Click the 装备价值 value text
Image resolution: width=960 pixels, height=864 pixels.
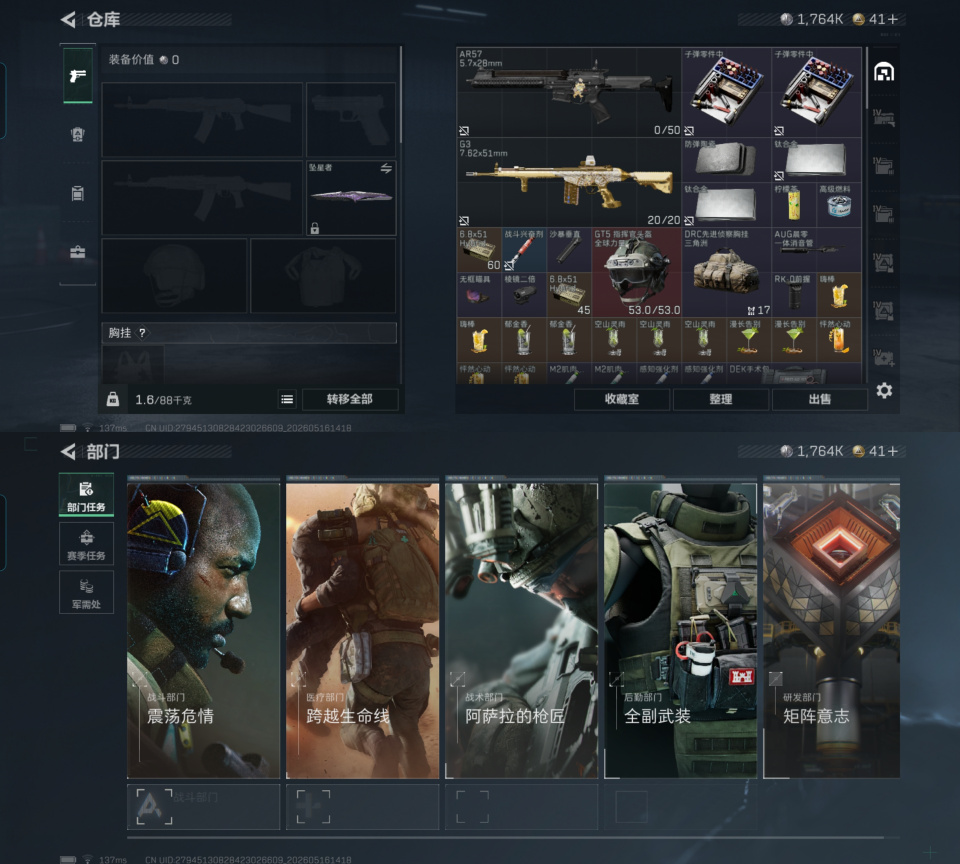(x=144, y=59)
